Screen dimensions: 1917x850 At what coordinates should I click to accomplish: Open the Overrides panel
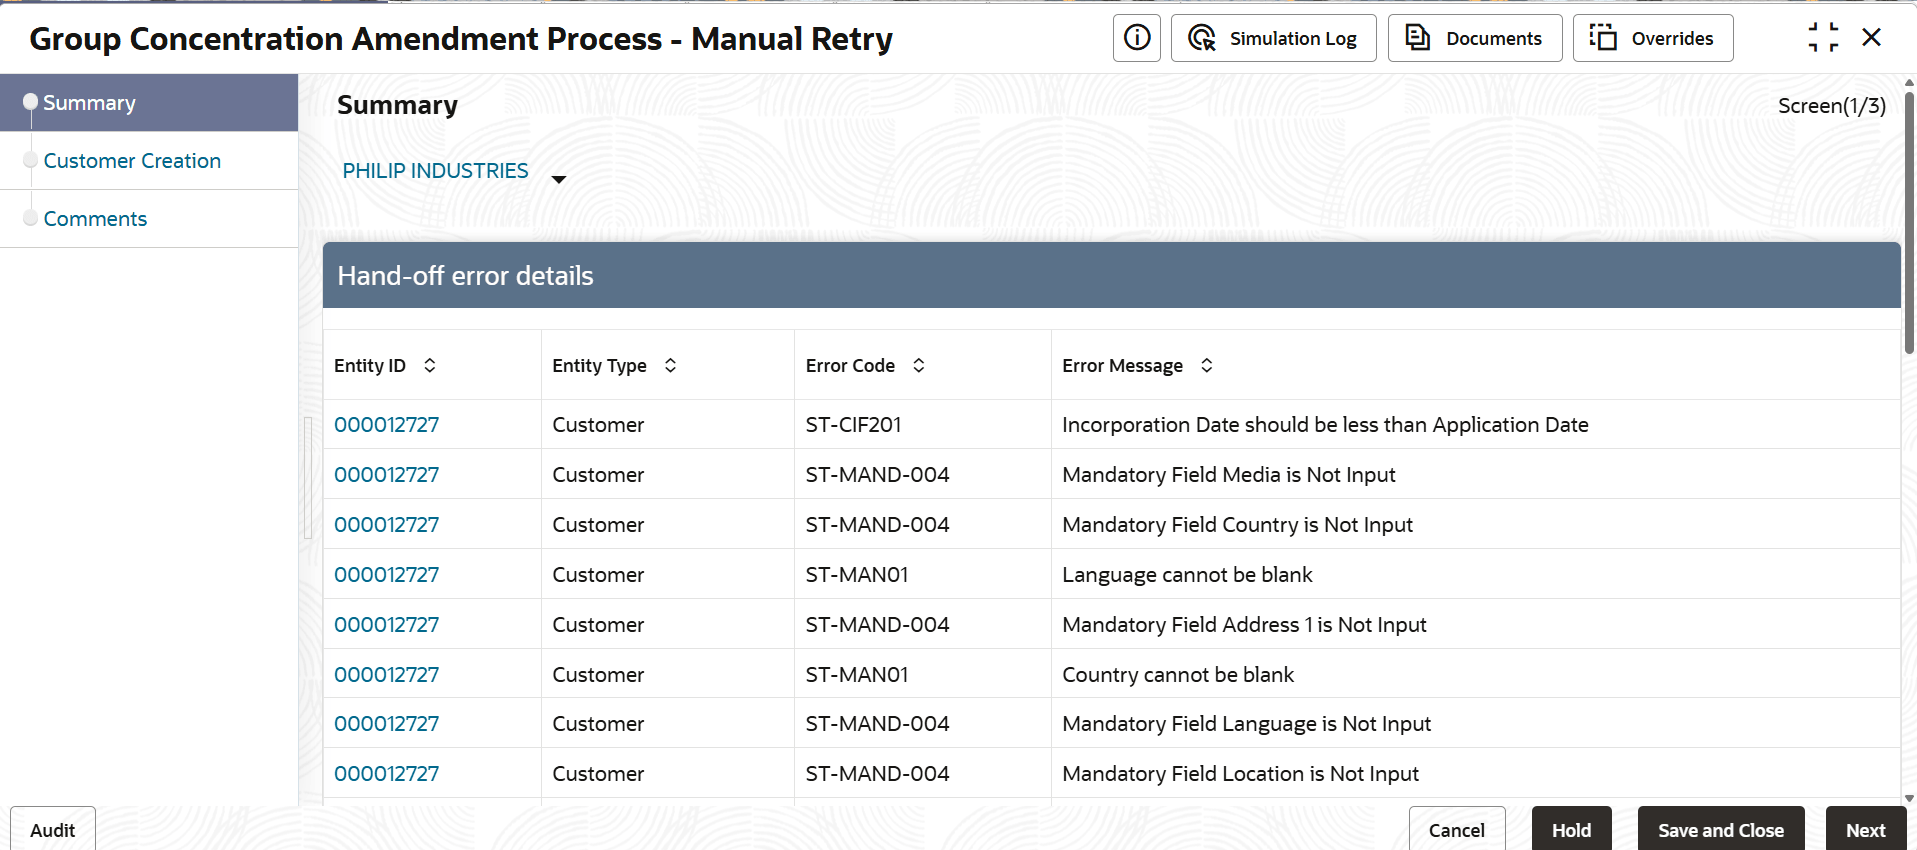(1652, 38)
